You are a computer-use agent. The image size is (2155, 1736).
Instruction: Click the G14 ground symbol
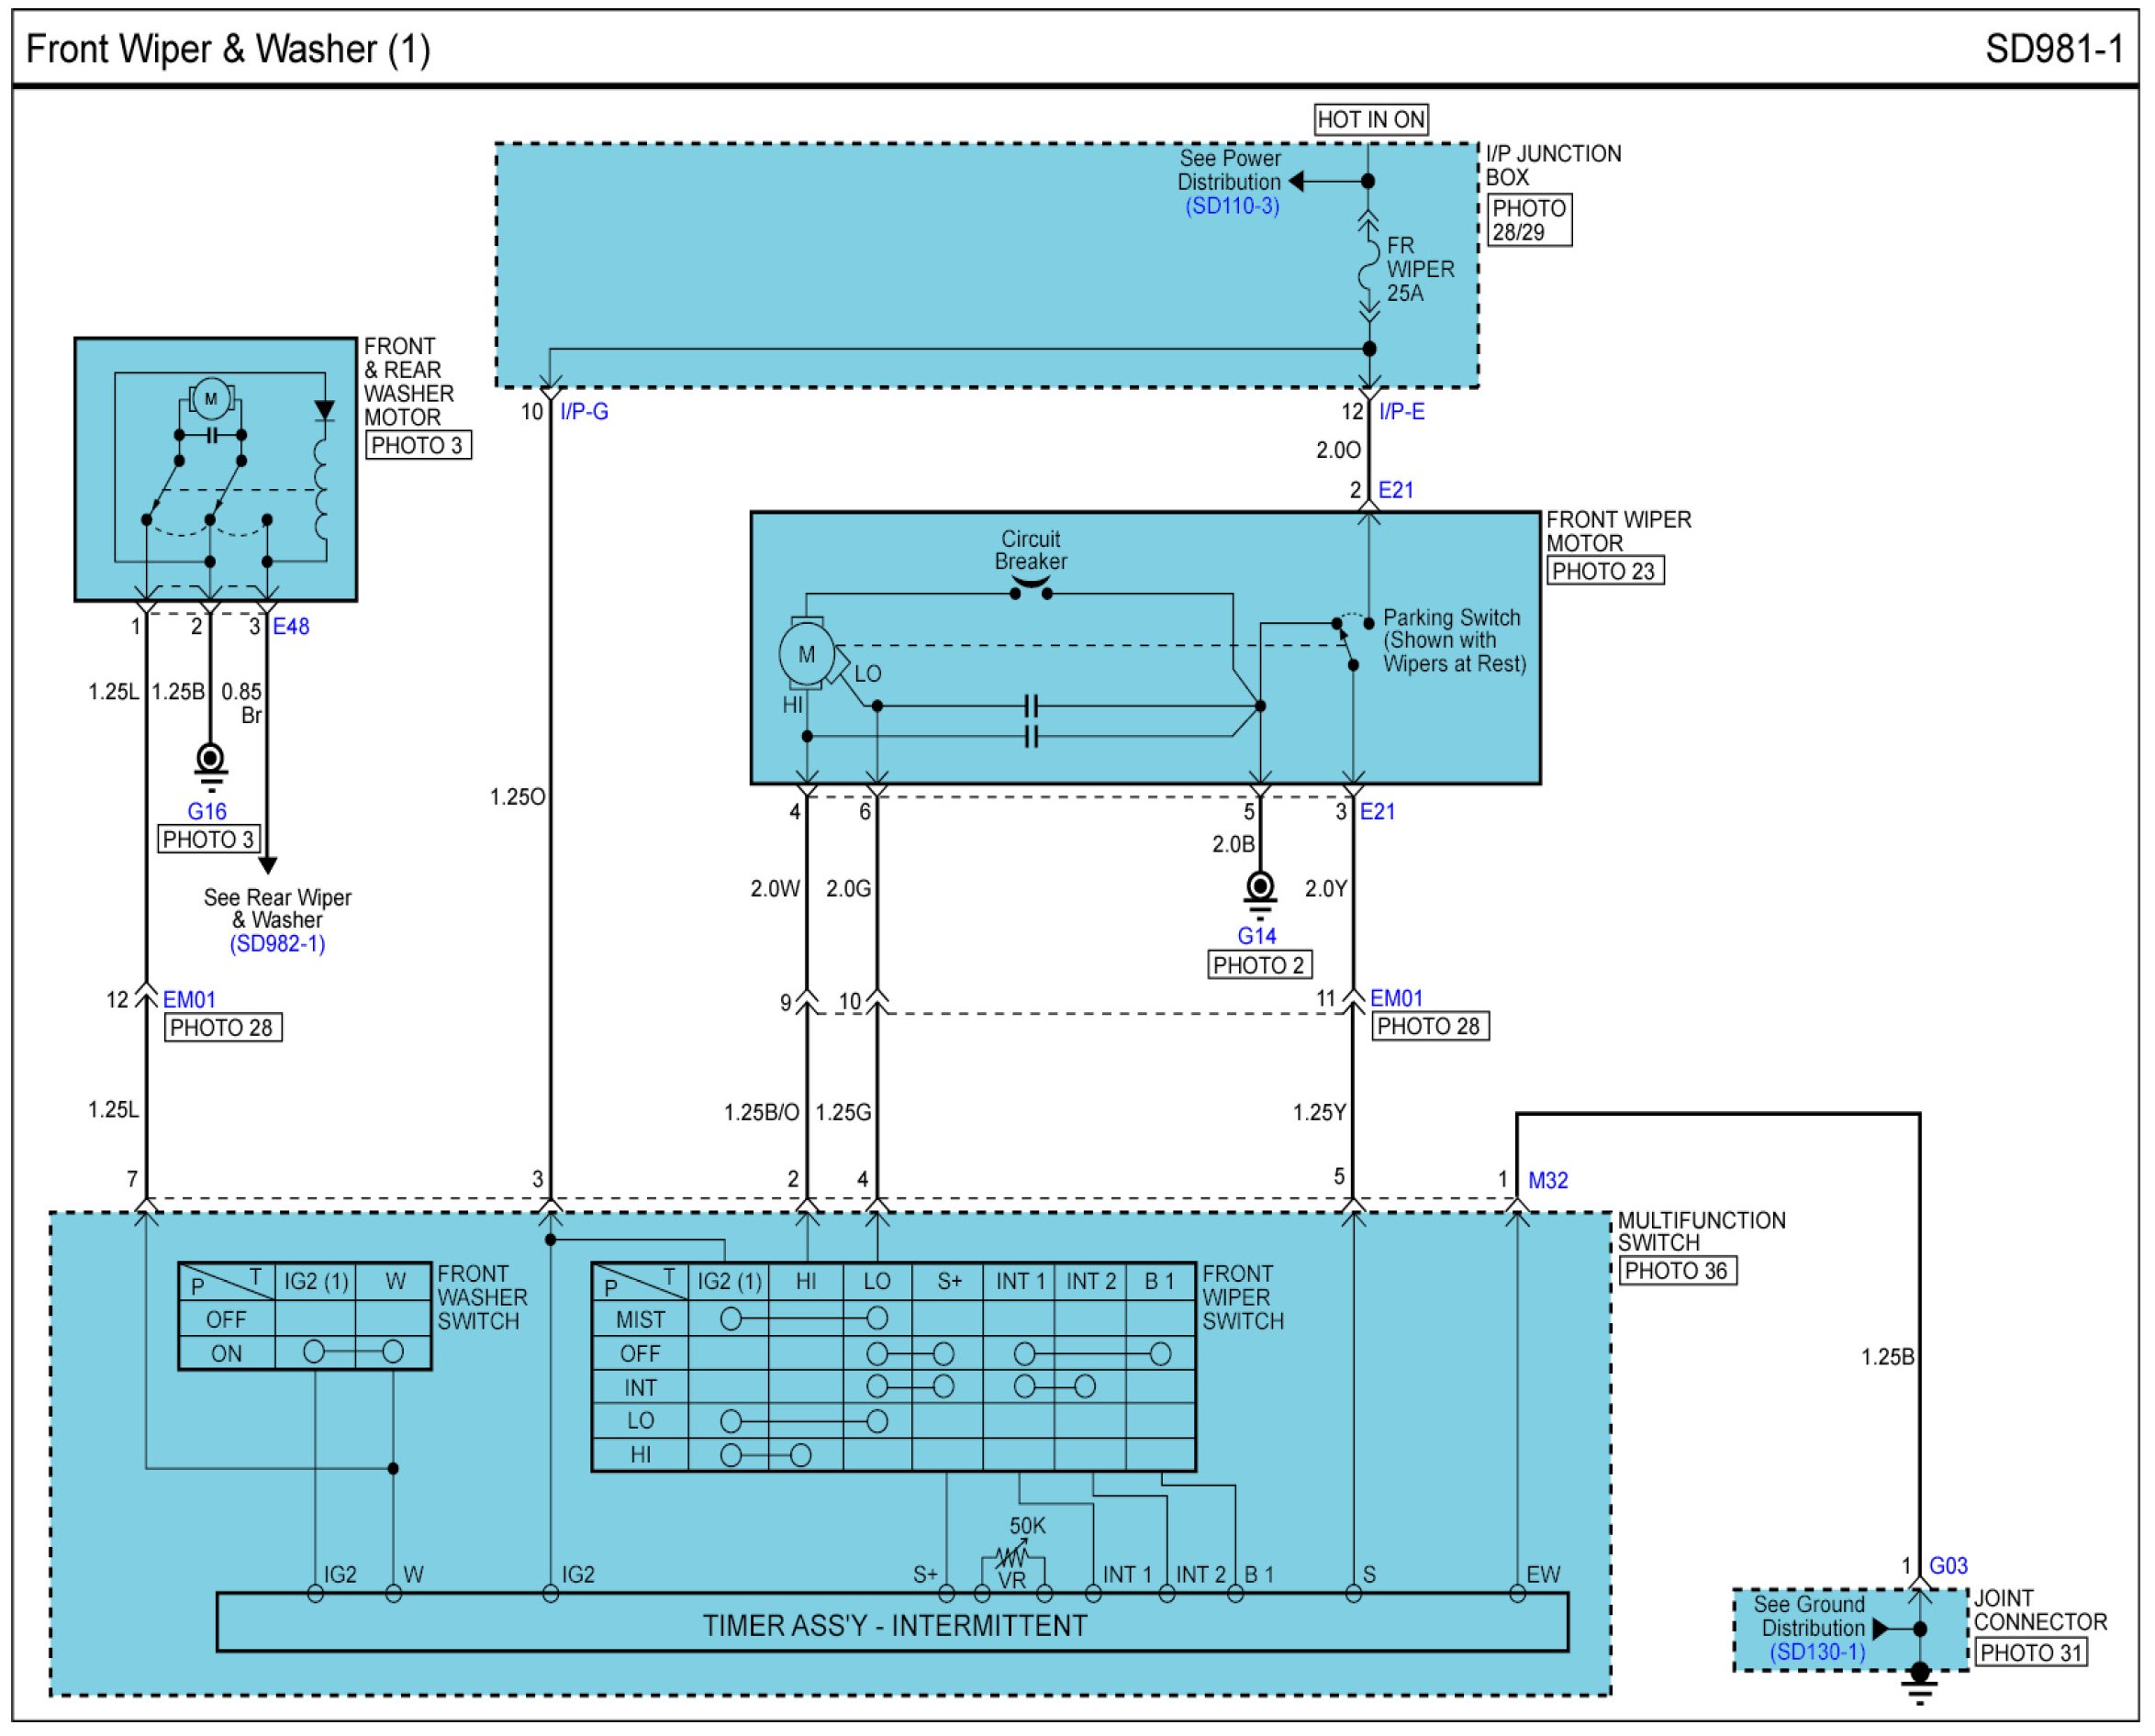[x=1260, y=889]
